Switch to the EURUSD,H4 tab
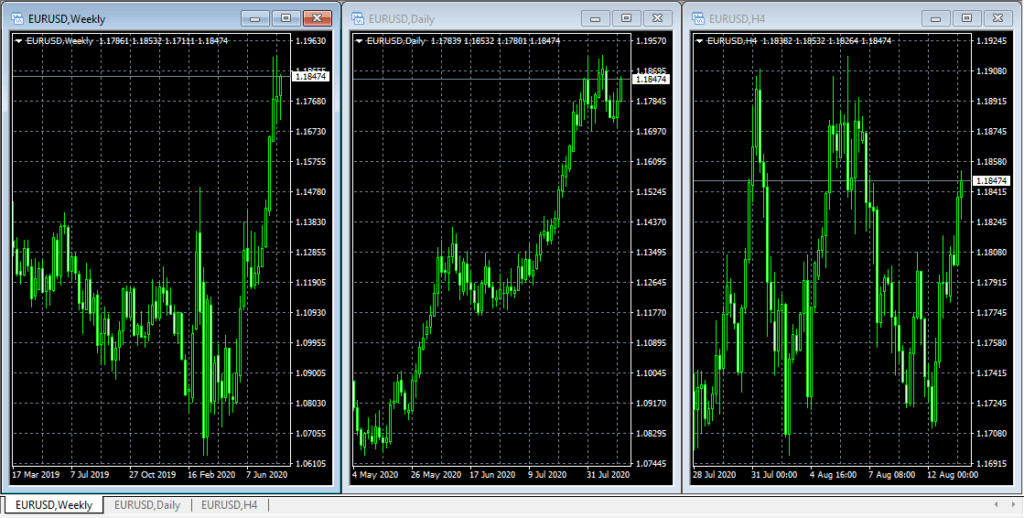The image size is (1024, 518). click(x=229, y=505)
